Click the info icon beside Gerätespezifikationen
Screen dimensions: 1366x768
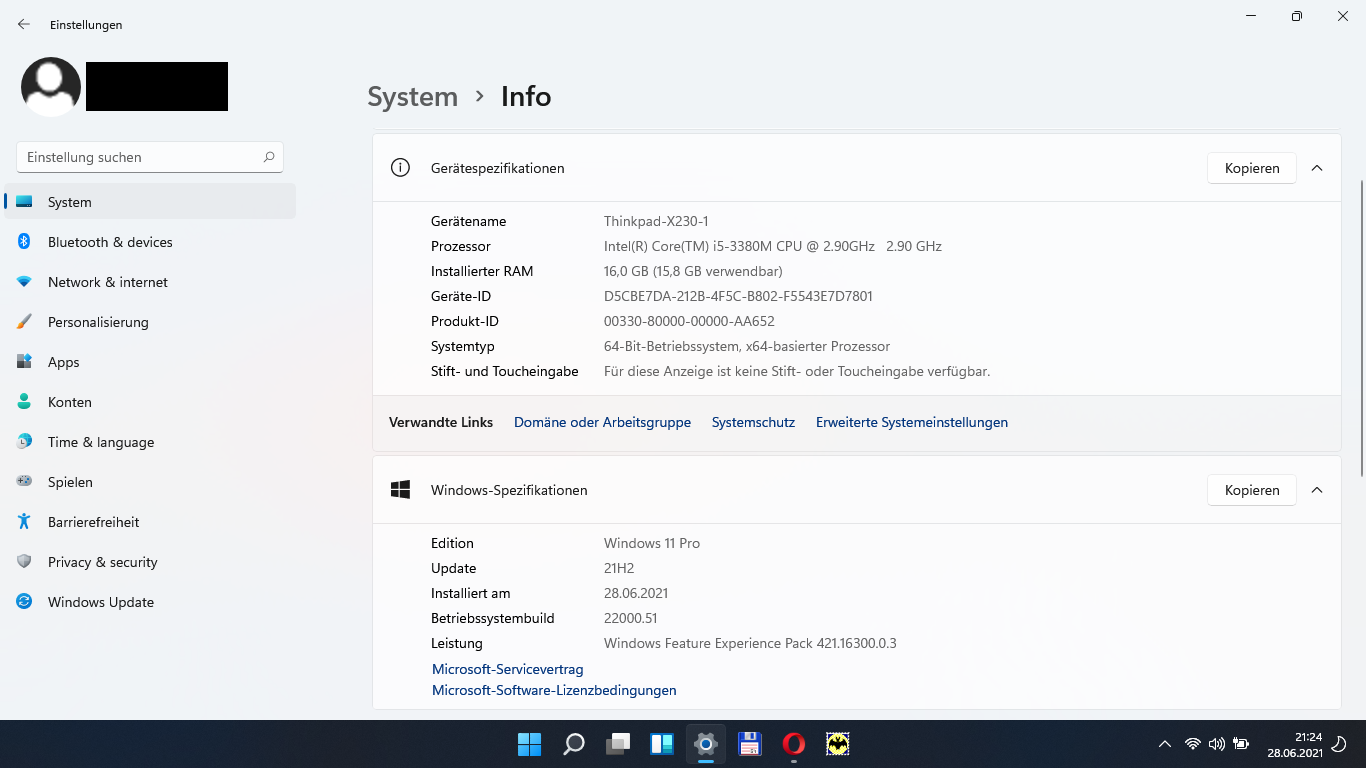(400, 168)
